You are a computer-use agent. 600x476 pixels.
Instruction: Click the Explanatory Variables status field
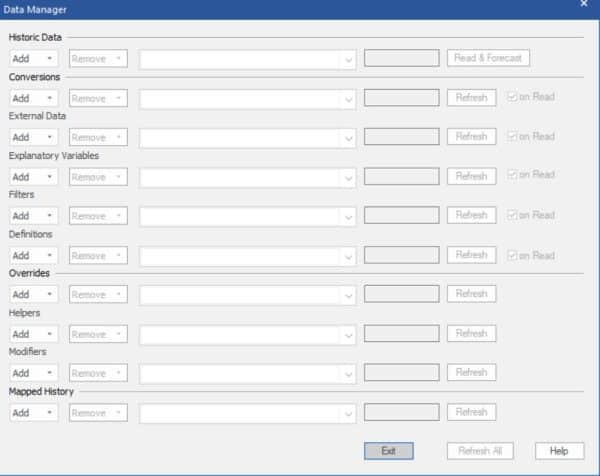pyautogui.click(x=402, y=176)
